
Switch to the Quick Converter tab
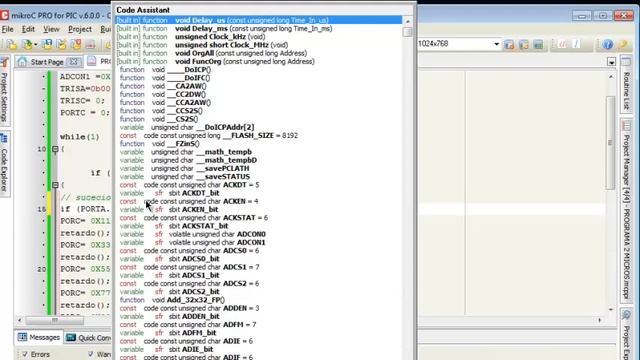coord(88,337)
